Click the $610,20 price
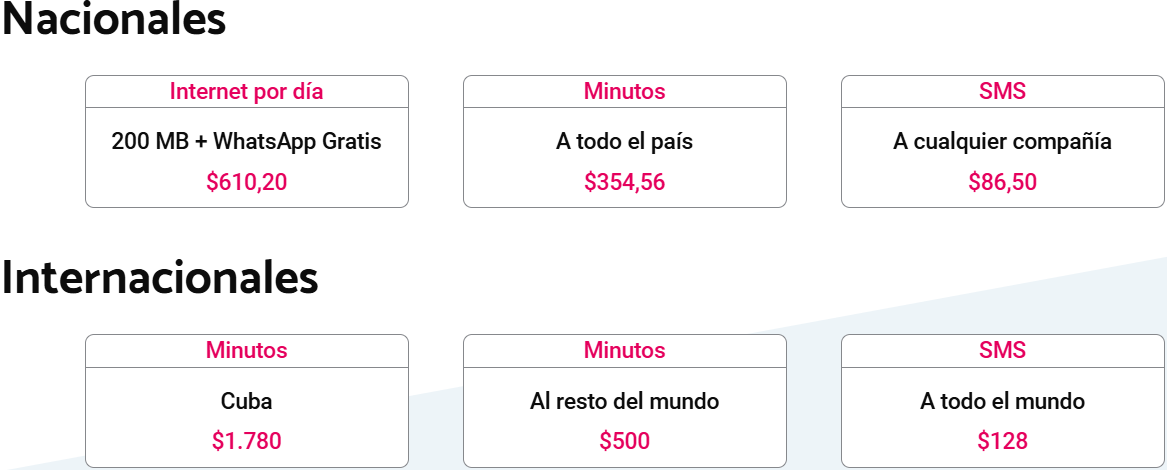1167x470 pixels. 246,182
